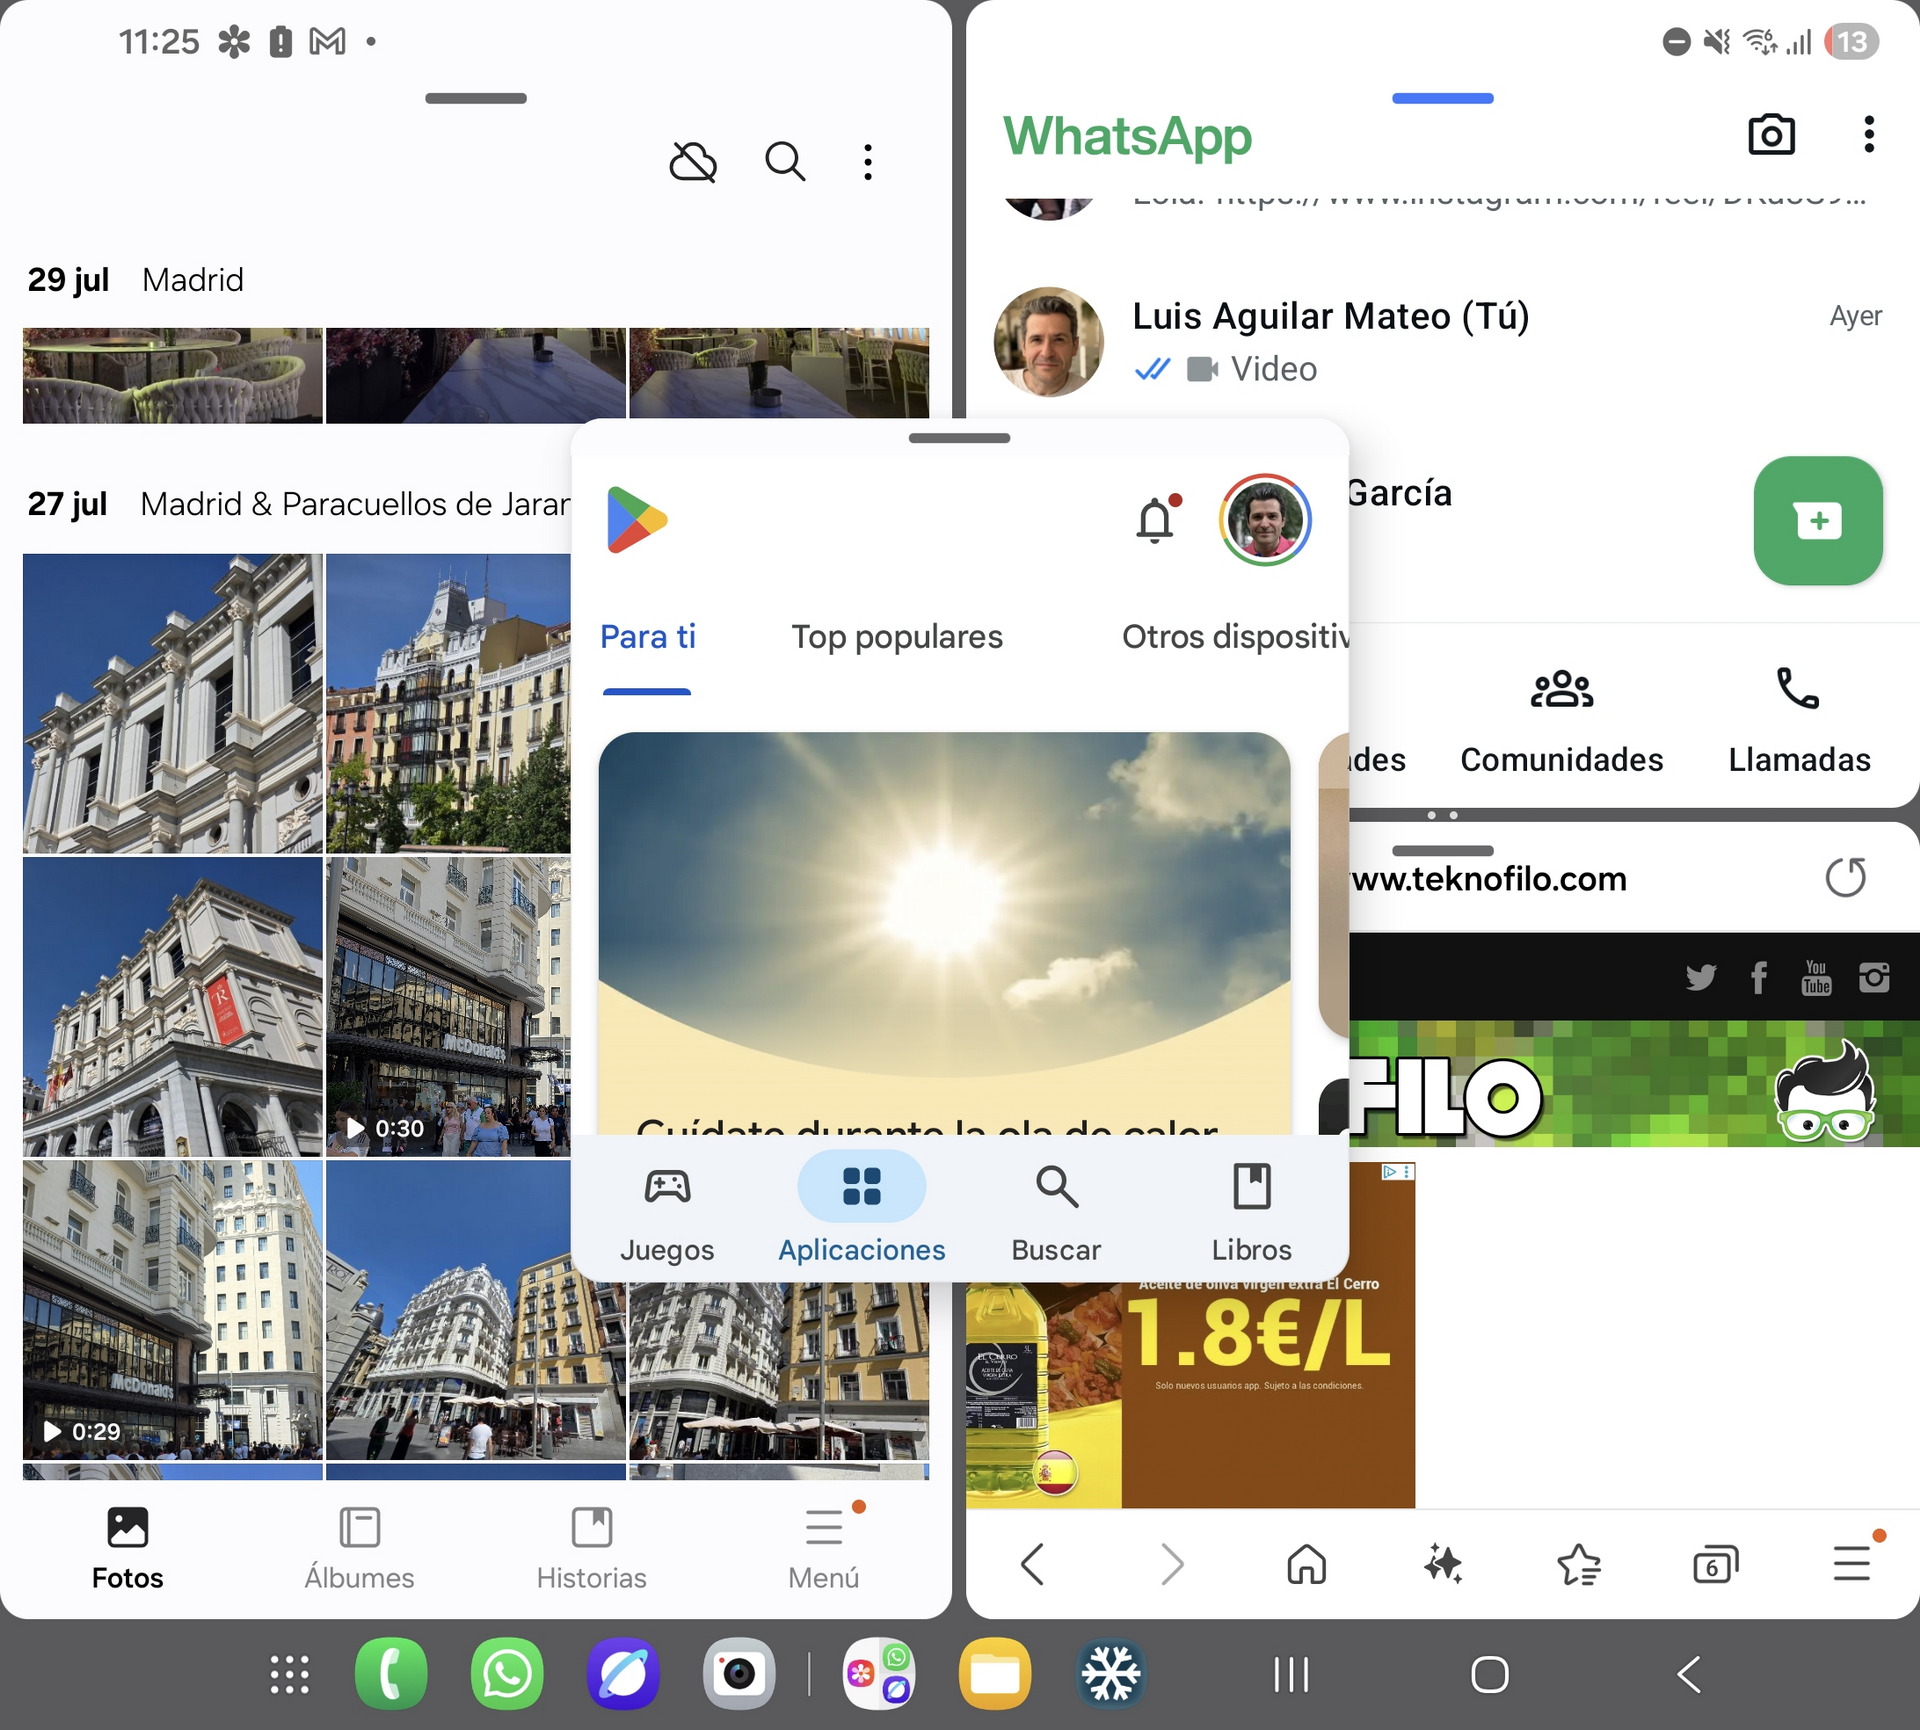Image resolution: width=1920 pixels, height=1730 pixels.
Task: Switch to WhatsApp Comunidades tab
Action: [1561, 722]
